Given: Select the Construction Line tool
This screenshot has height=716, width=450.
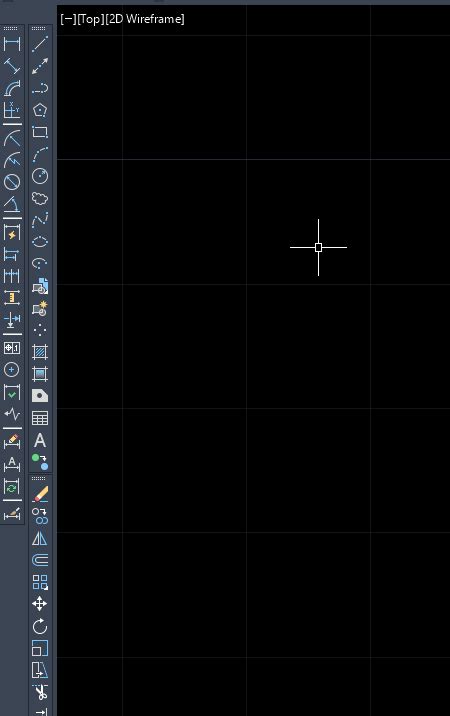Looking at the screenshot, I should pyautogui.click(x=40, y=66).
